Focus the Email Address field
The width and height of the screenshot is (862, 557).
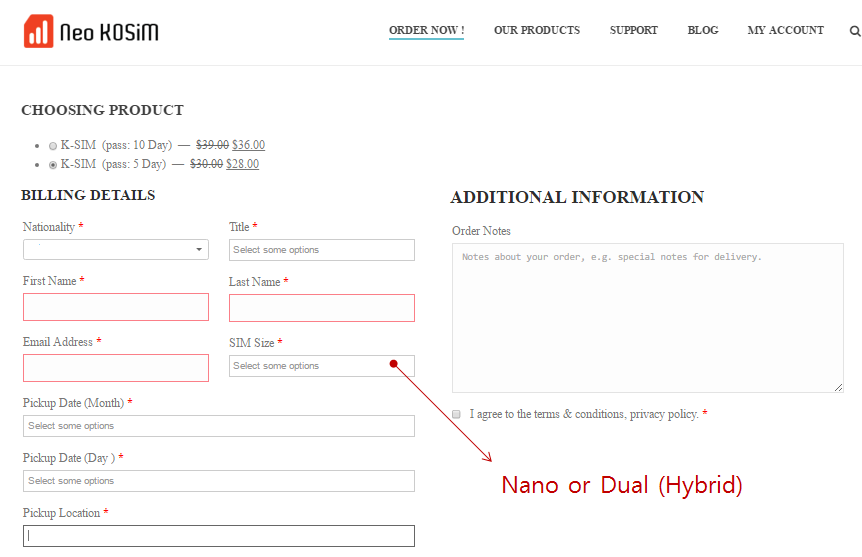[x=115, y=368]
